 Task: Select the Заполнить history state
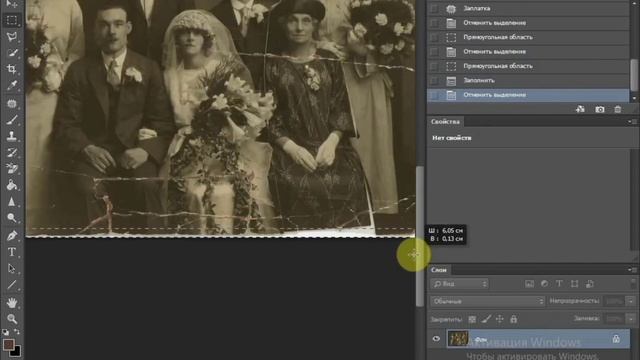pos(528,80)
